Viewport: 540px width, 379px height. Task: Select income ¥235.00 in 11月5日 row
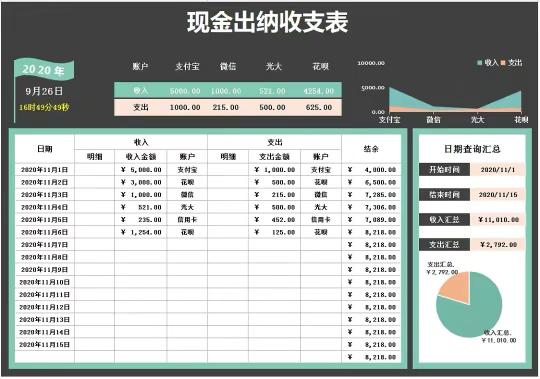point(141,220)
